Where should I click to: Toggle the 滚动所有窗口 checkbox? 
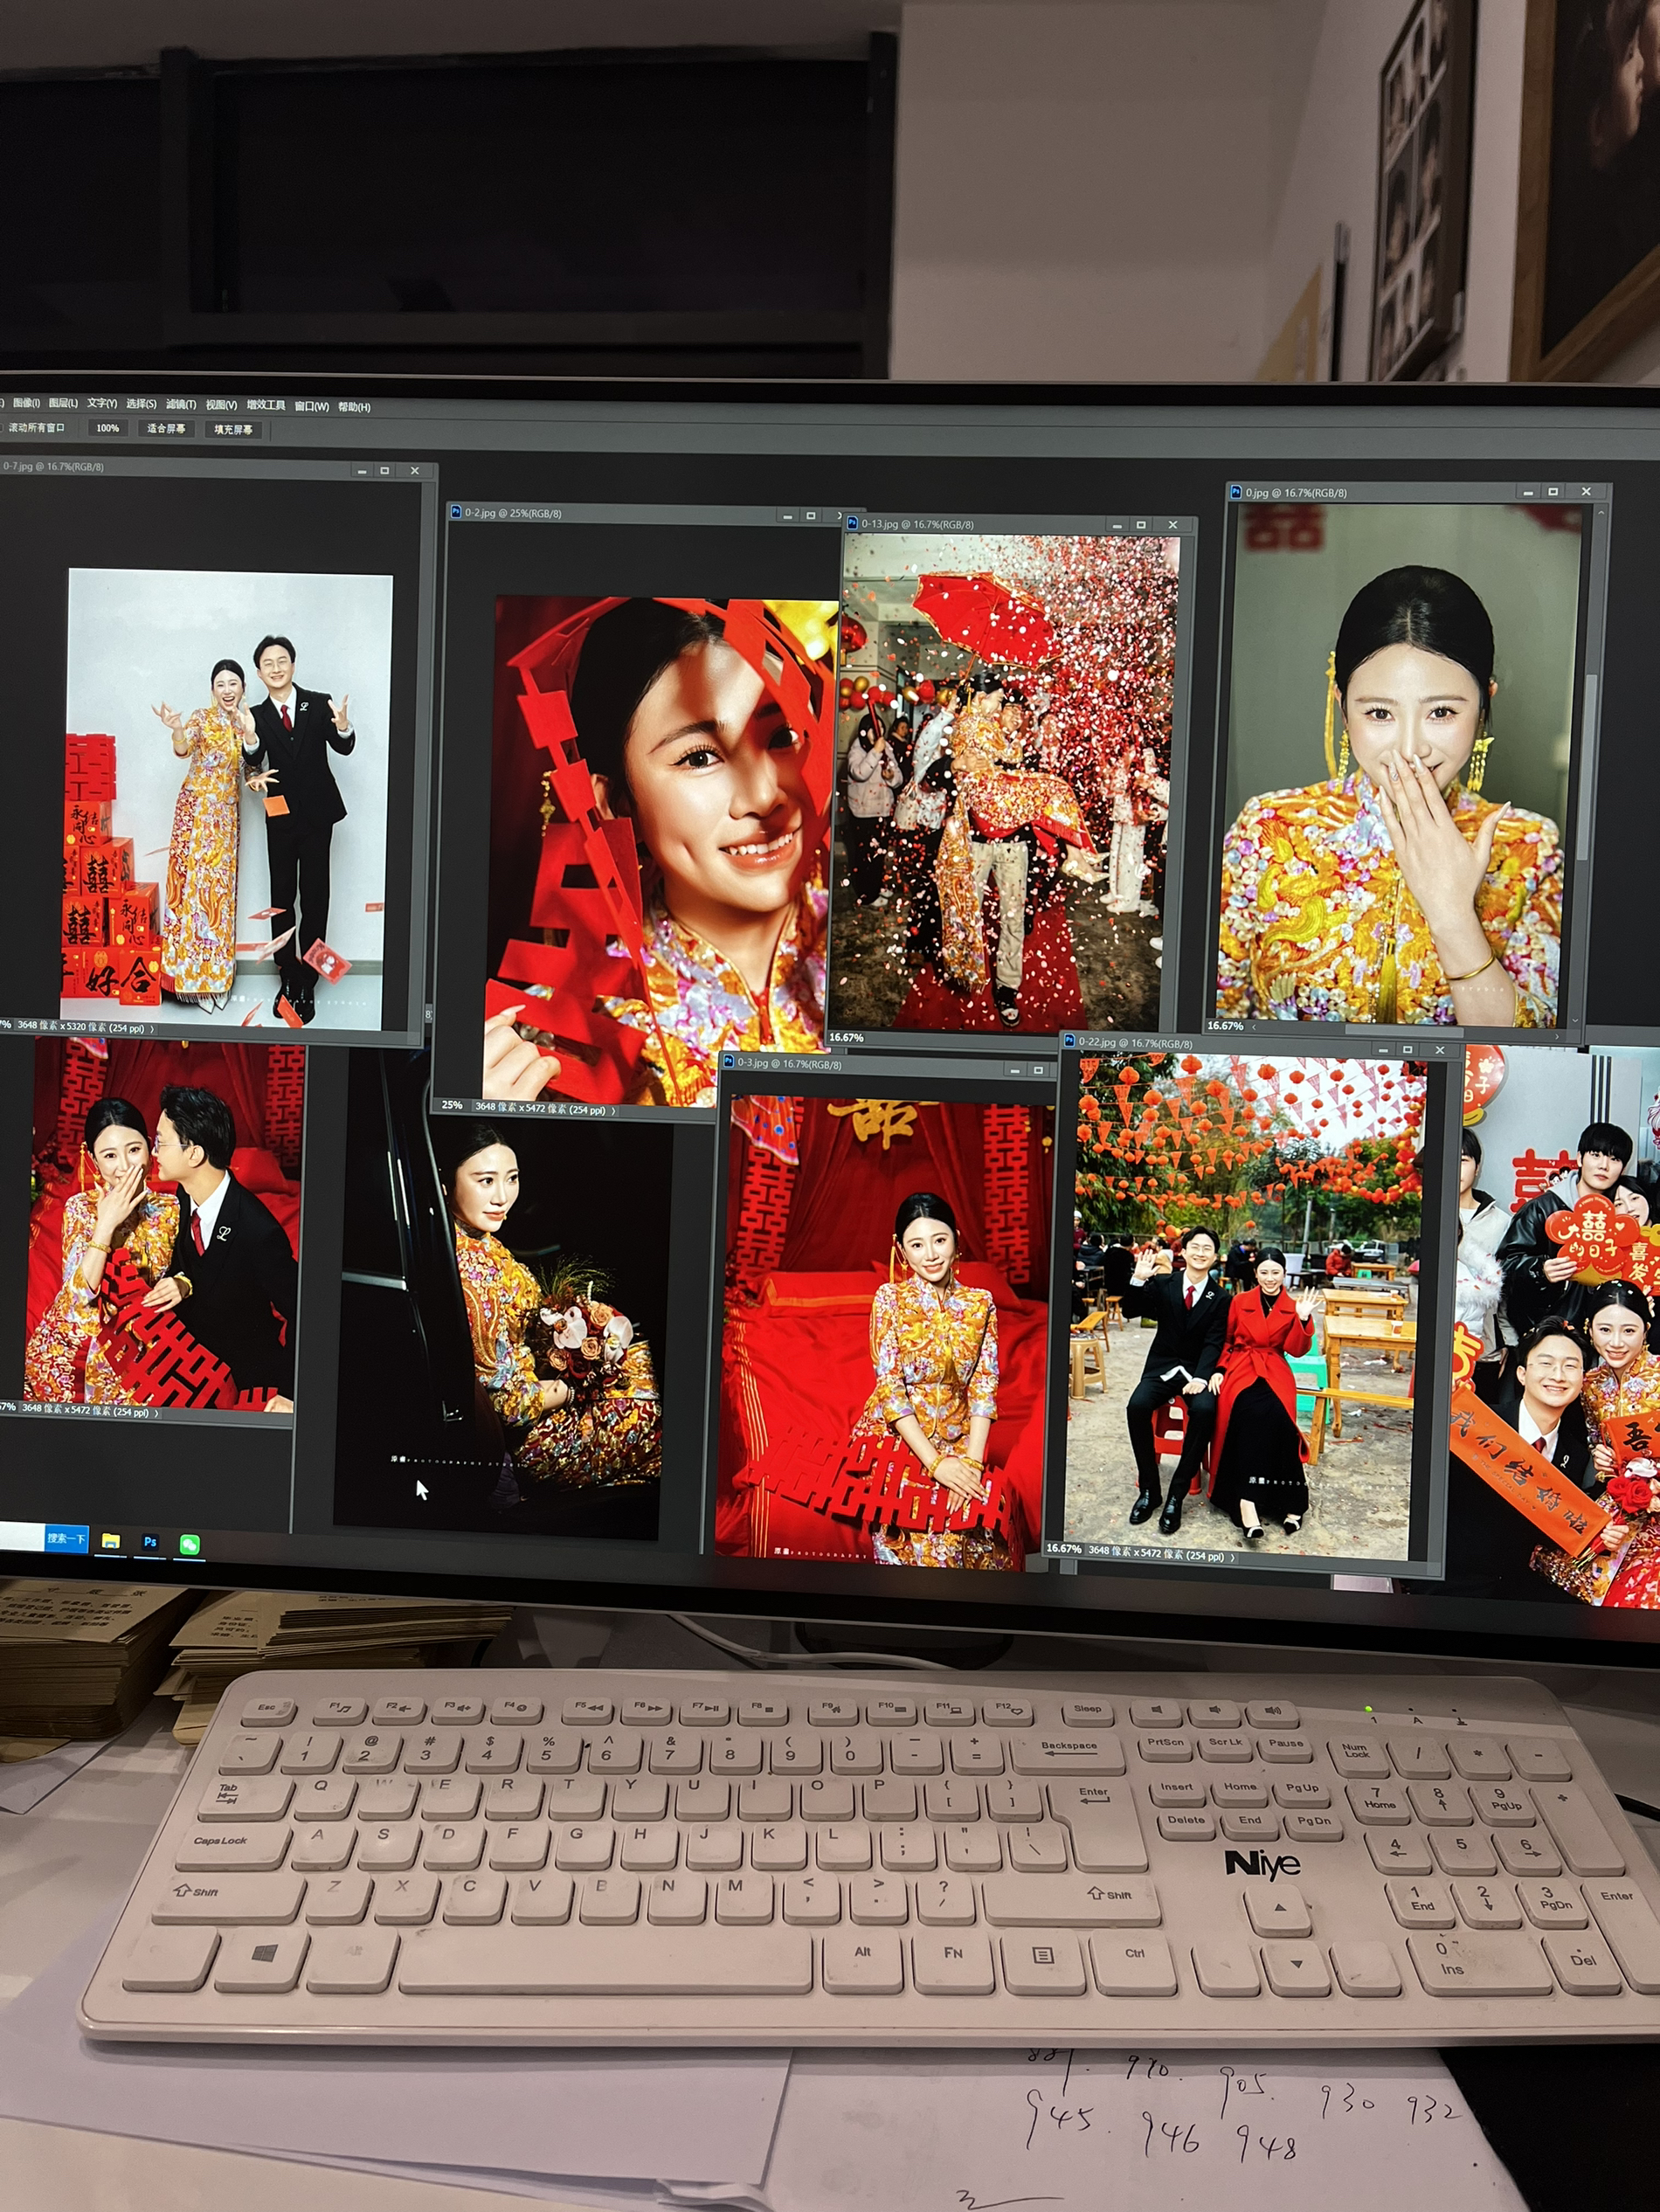click(x=3, y=428)
